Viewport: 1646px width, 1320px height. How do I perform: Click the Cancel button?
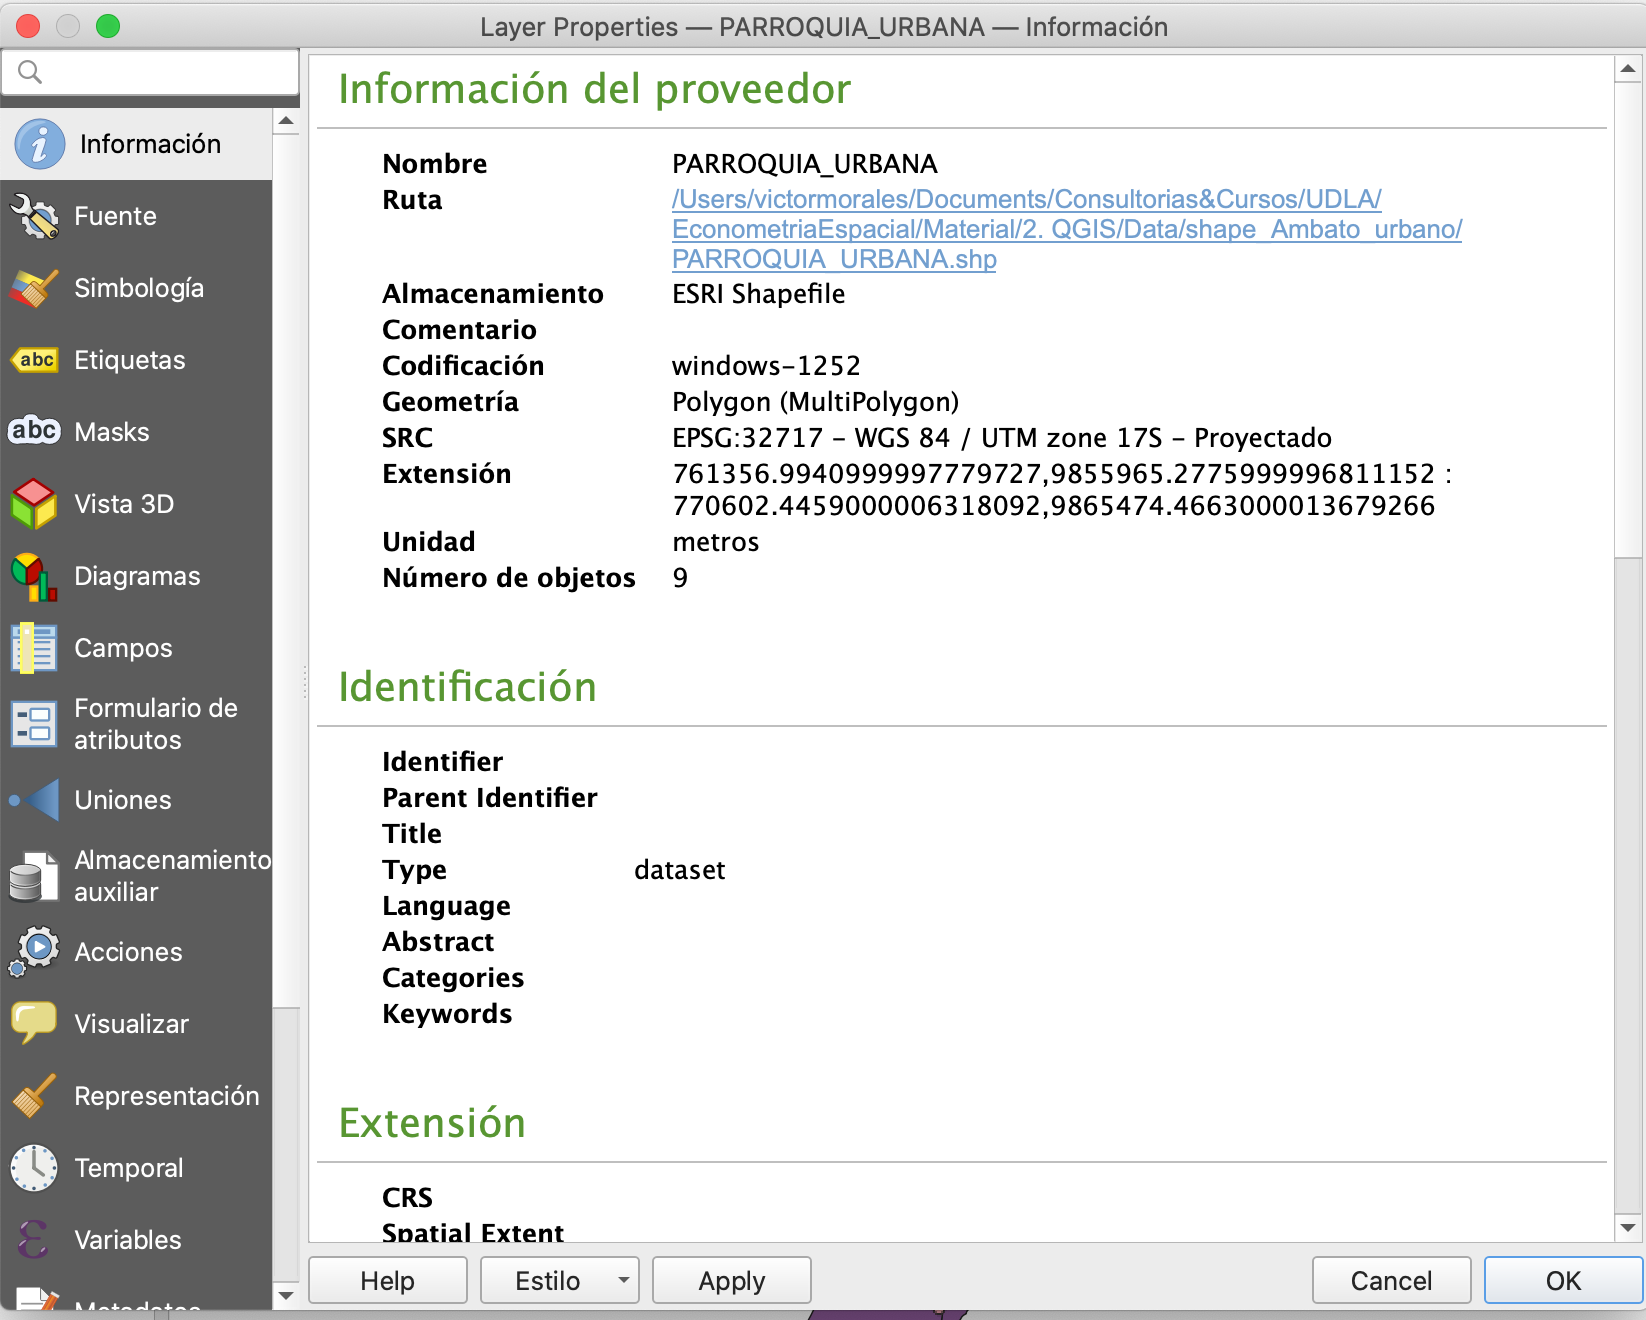[x=1390, y=1281]
